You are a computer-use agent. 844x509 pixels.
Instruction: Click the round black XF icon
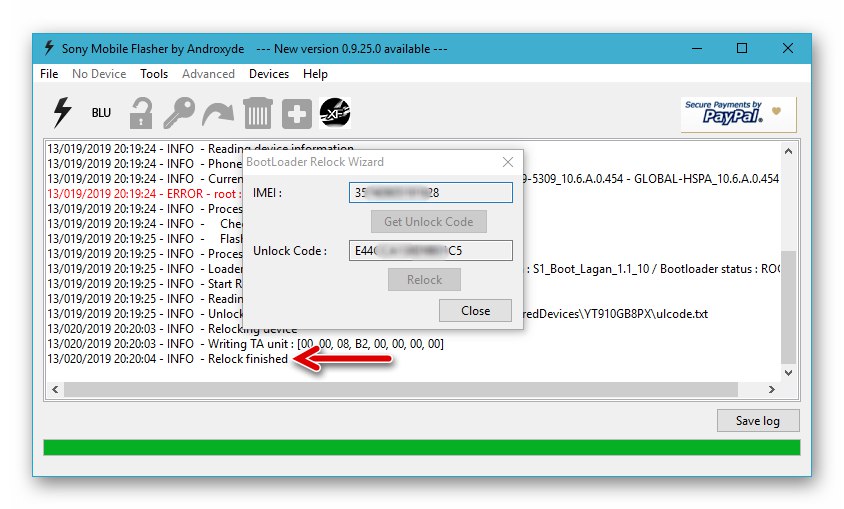335,113
